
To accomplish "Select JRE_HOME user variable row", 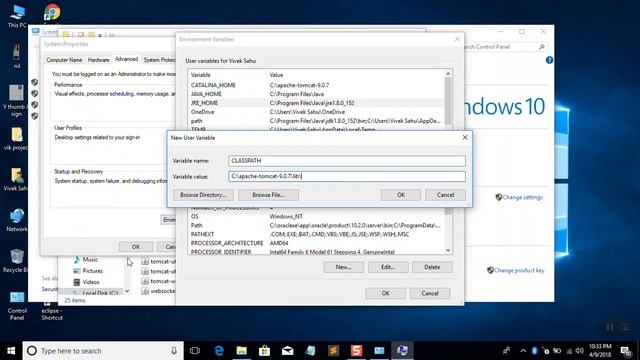I will click(x=316, y=103).
